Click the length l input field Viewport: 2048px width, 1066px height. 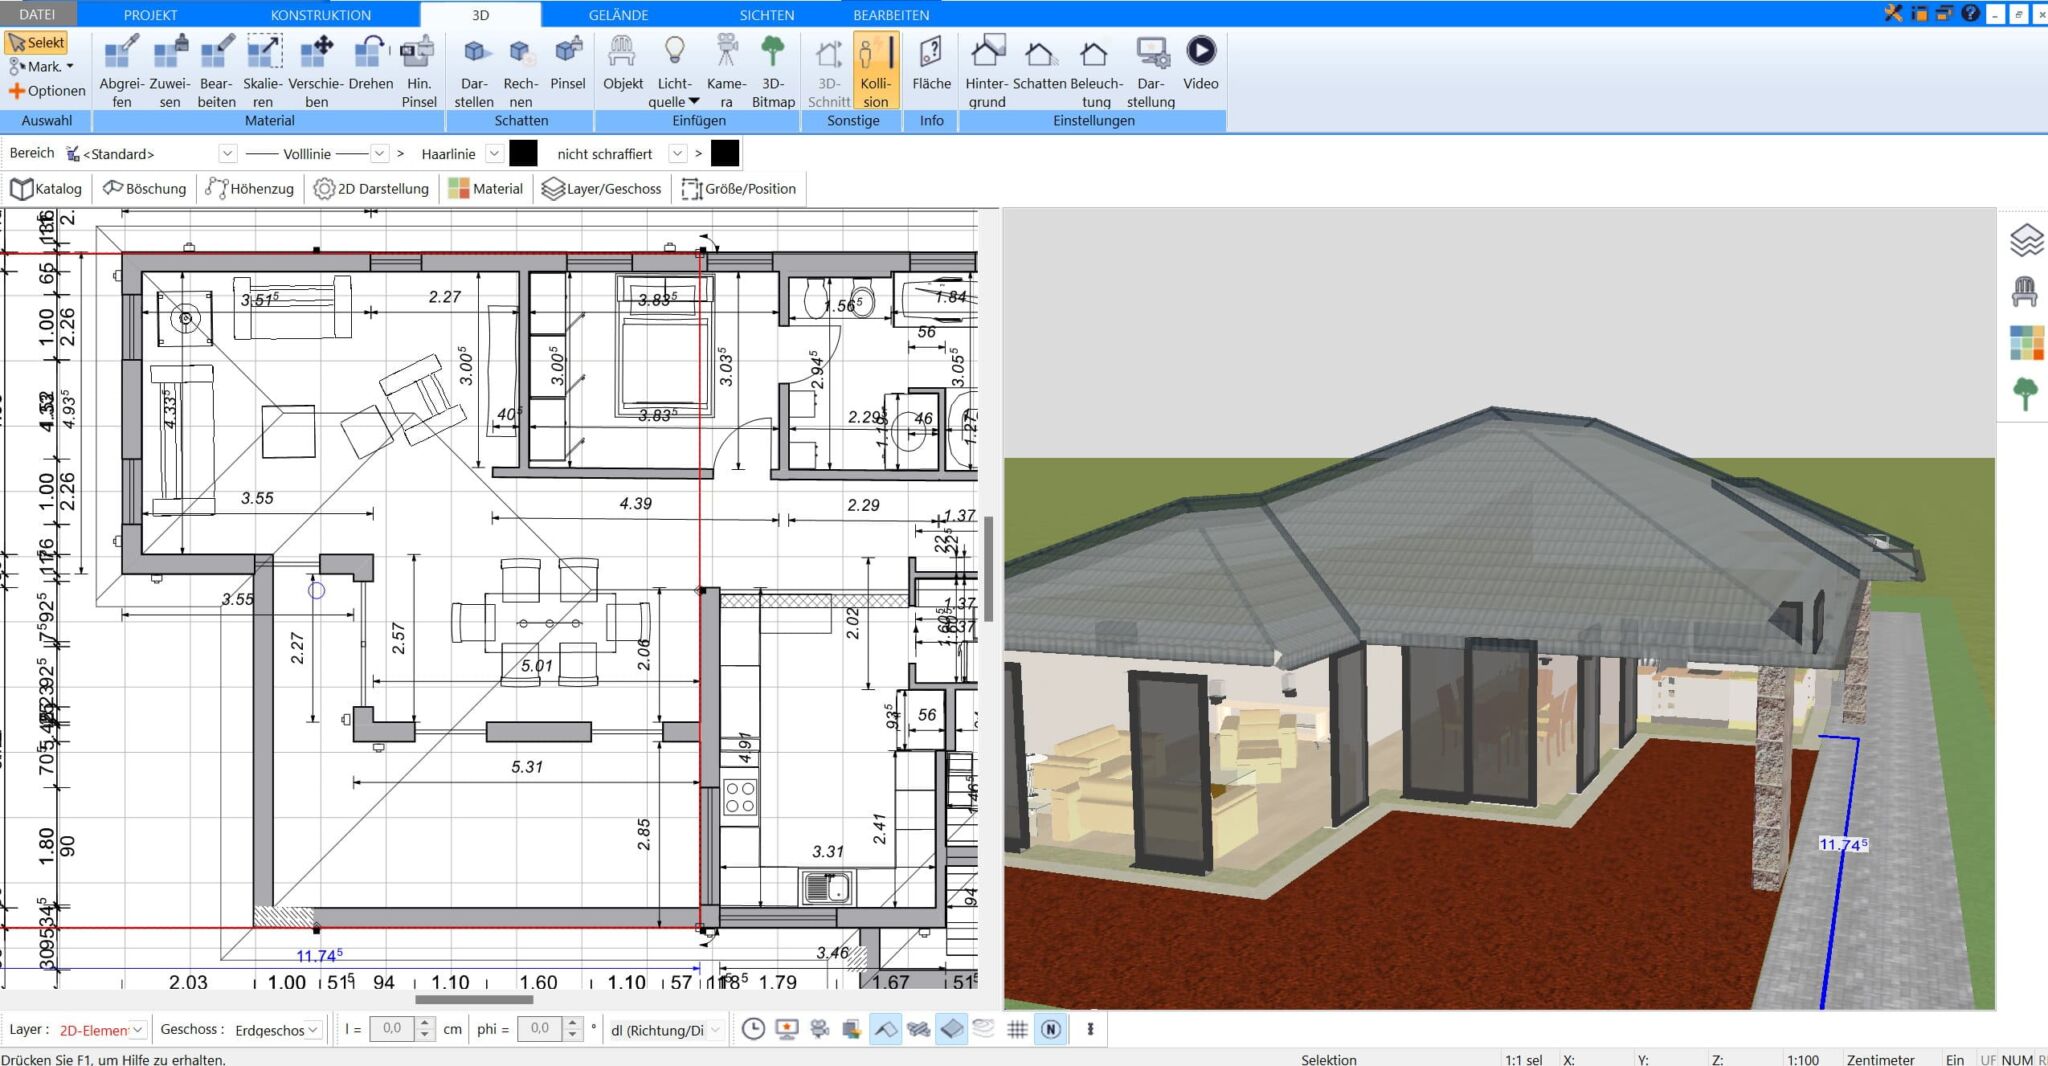(x=392, y=1029)
